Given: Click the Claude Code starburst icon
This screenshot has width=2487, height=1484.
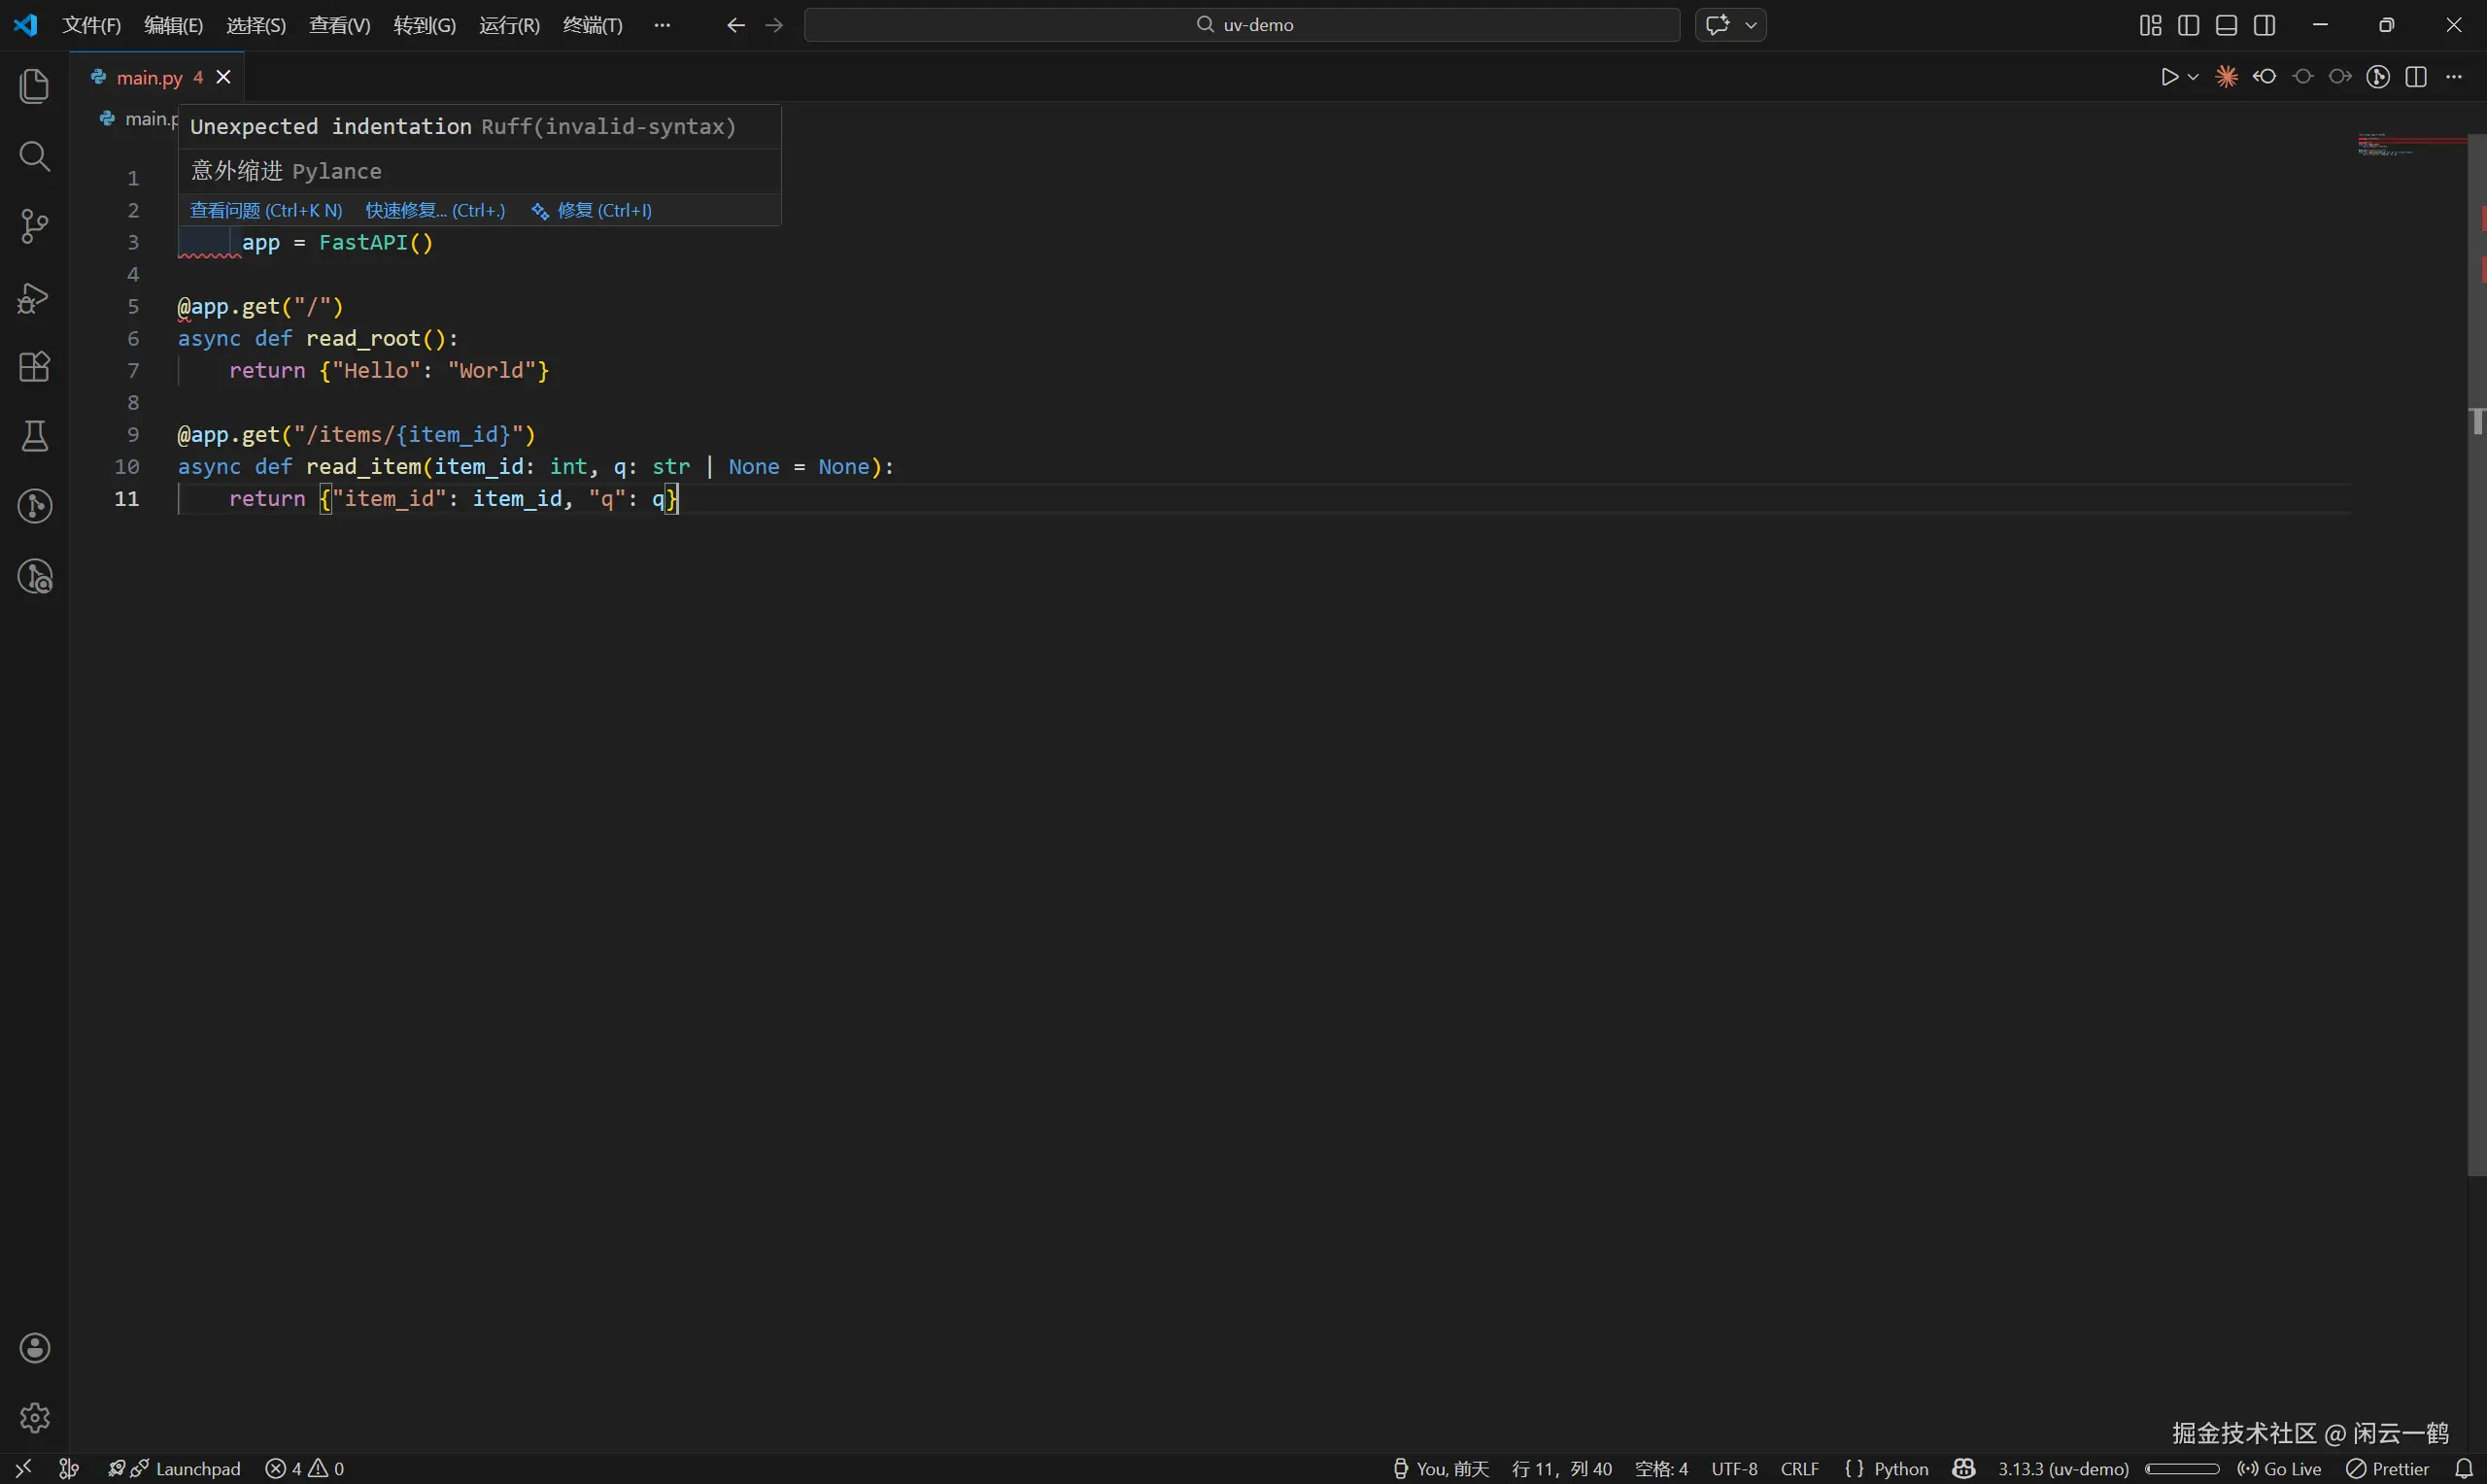Looking at the screenshot, I should pyautogui.click(x=2226, y=77).
